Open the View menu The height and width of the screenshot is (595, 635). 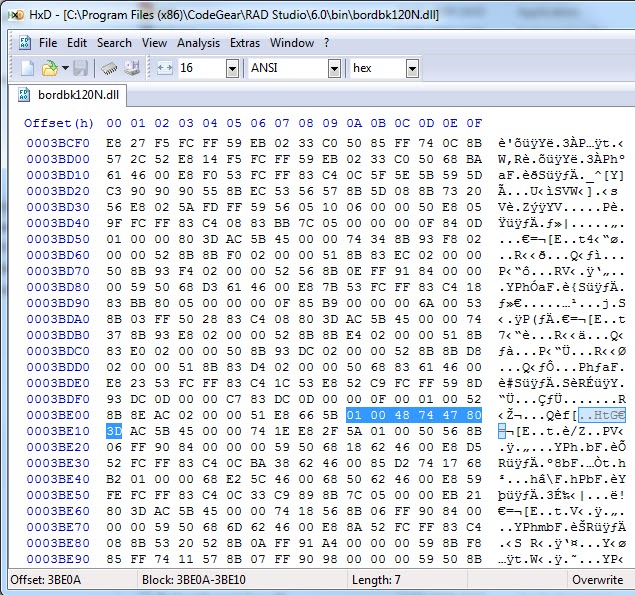(x=154, y=43)
